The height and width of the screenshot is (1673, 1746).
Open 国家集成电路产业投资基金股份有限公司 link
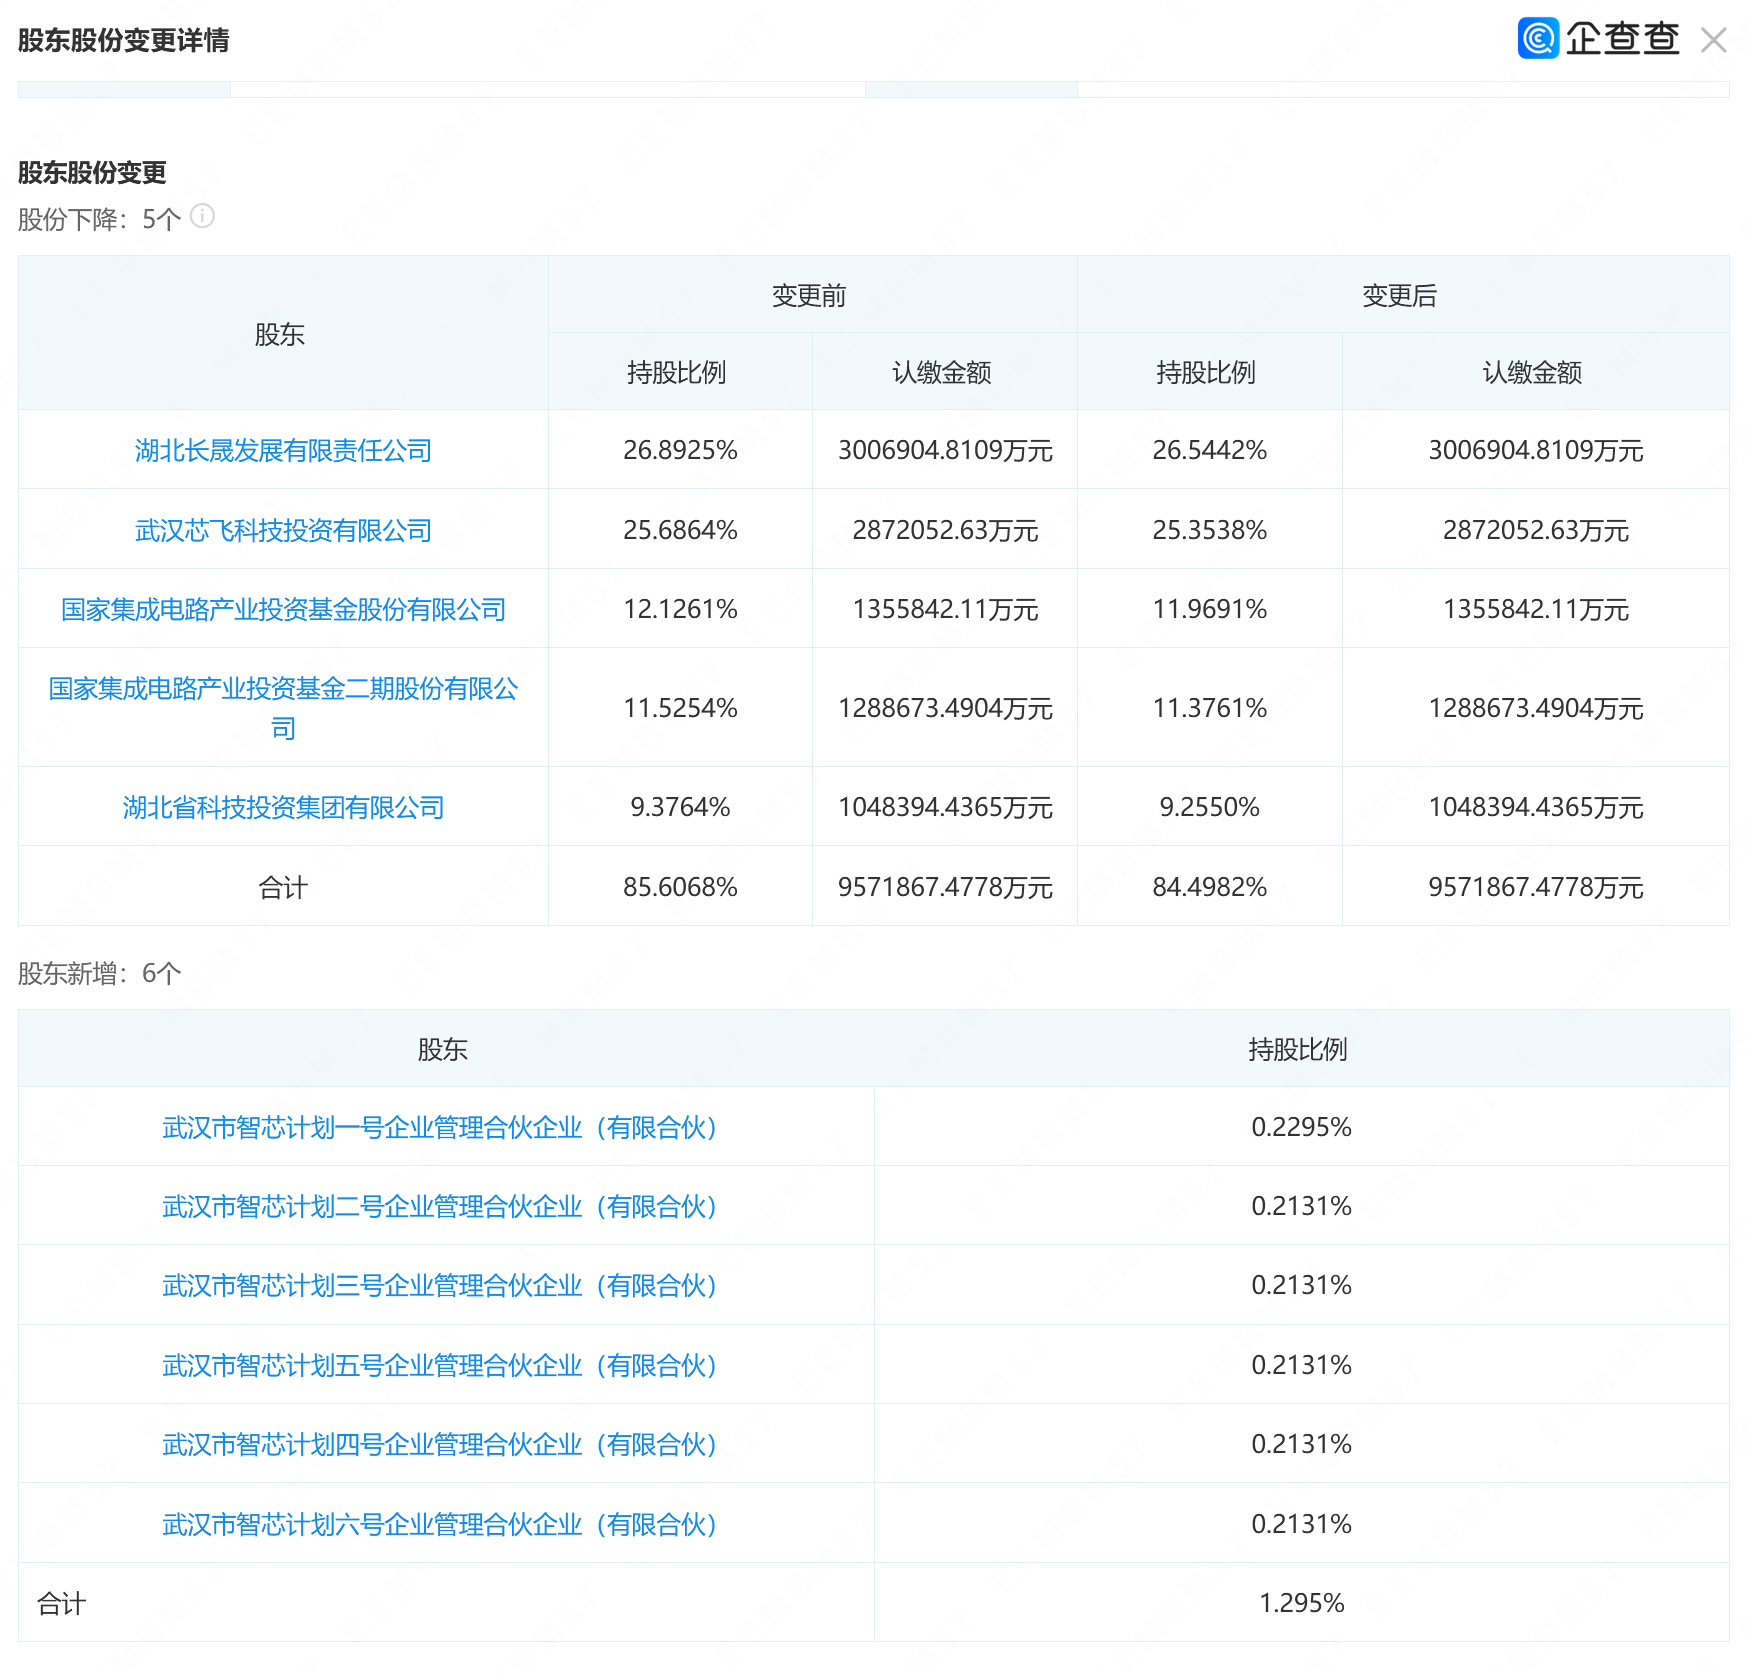pyautogui.click(x=283, y=609)
